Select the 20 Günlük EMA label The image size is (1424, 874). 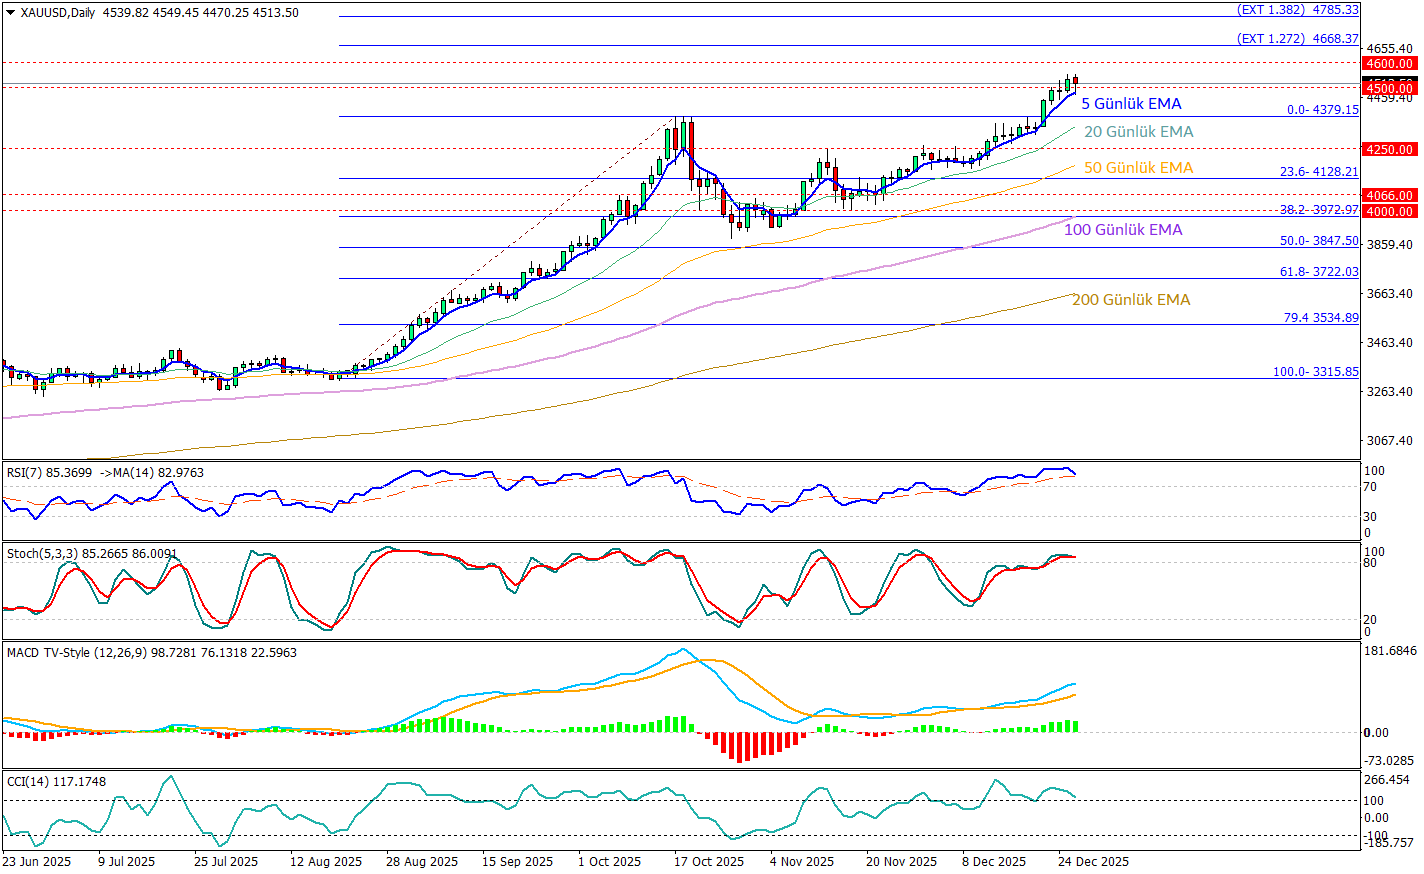[x=1138, y=132]
